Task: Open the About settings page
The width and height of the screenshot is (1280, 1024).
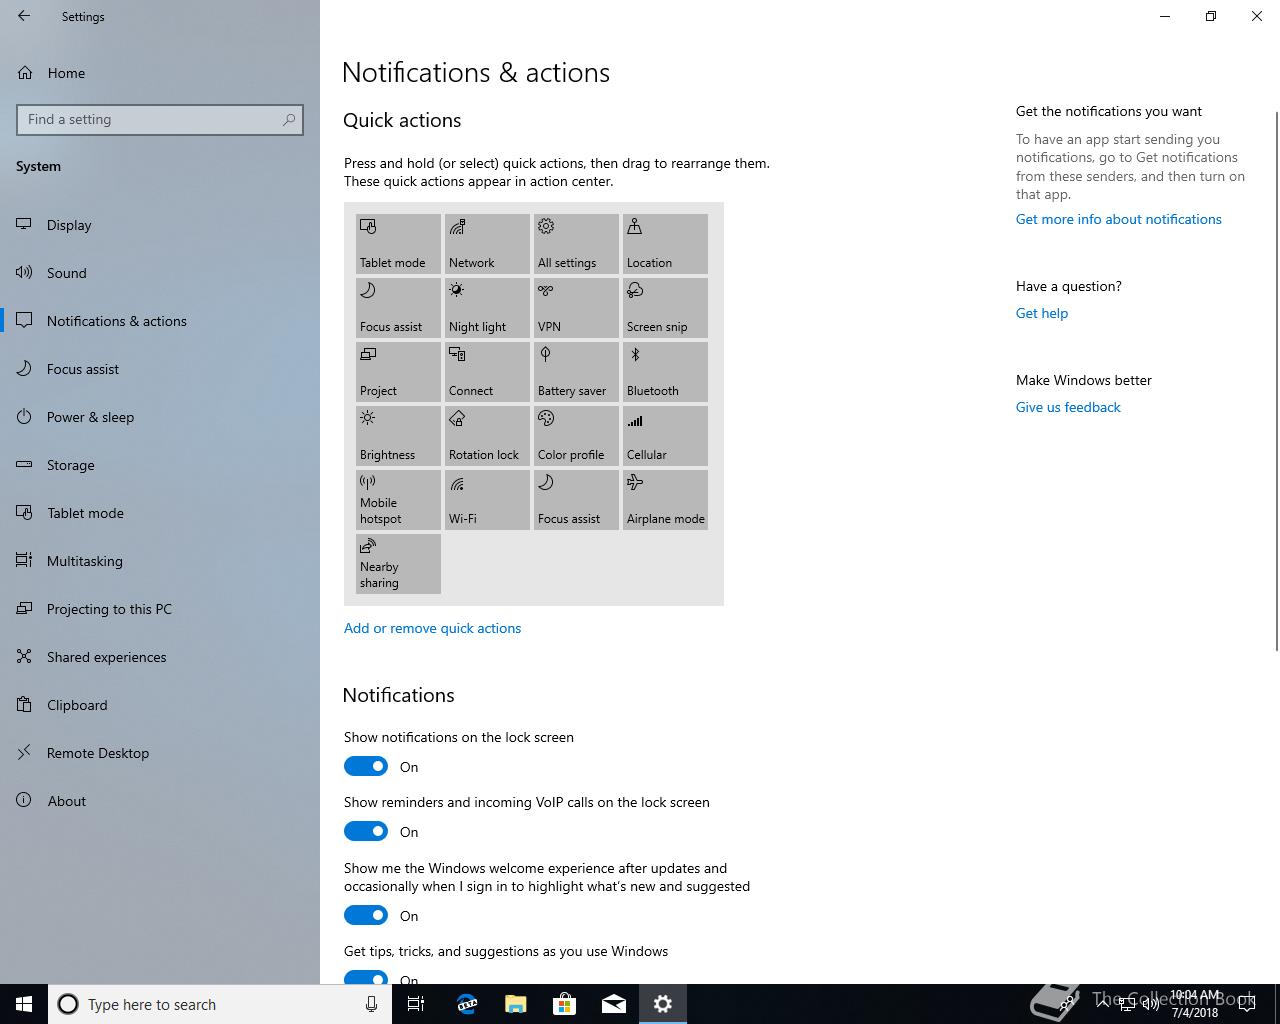Action: 160,801
